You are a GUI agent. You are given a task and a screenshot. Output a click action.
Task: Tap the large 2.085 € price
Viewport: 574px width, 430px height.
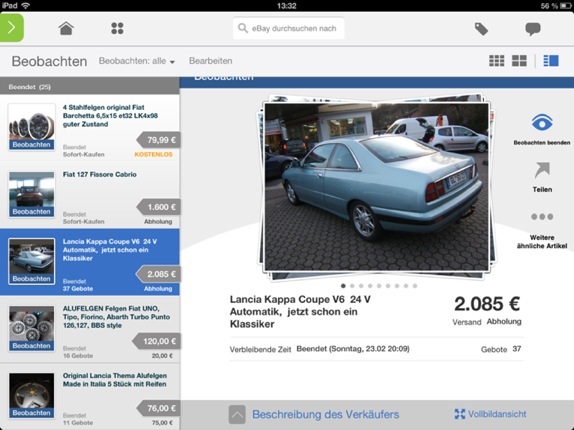point(487,303)
